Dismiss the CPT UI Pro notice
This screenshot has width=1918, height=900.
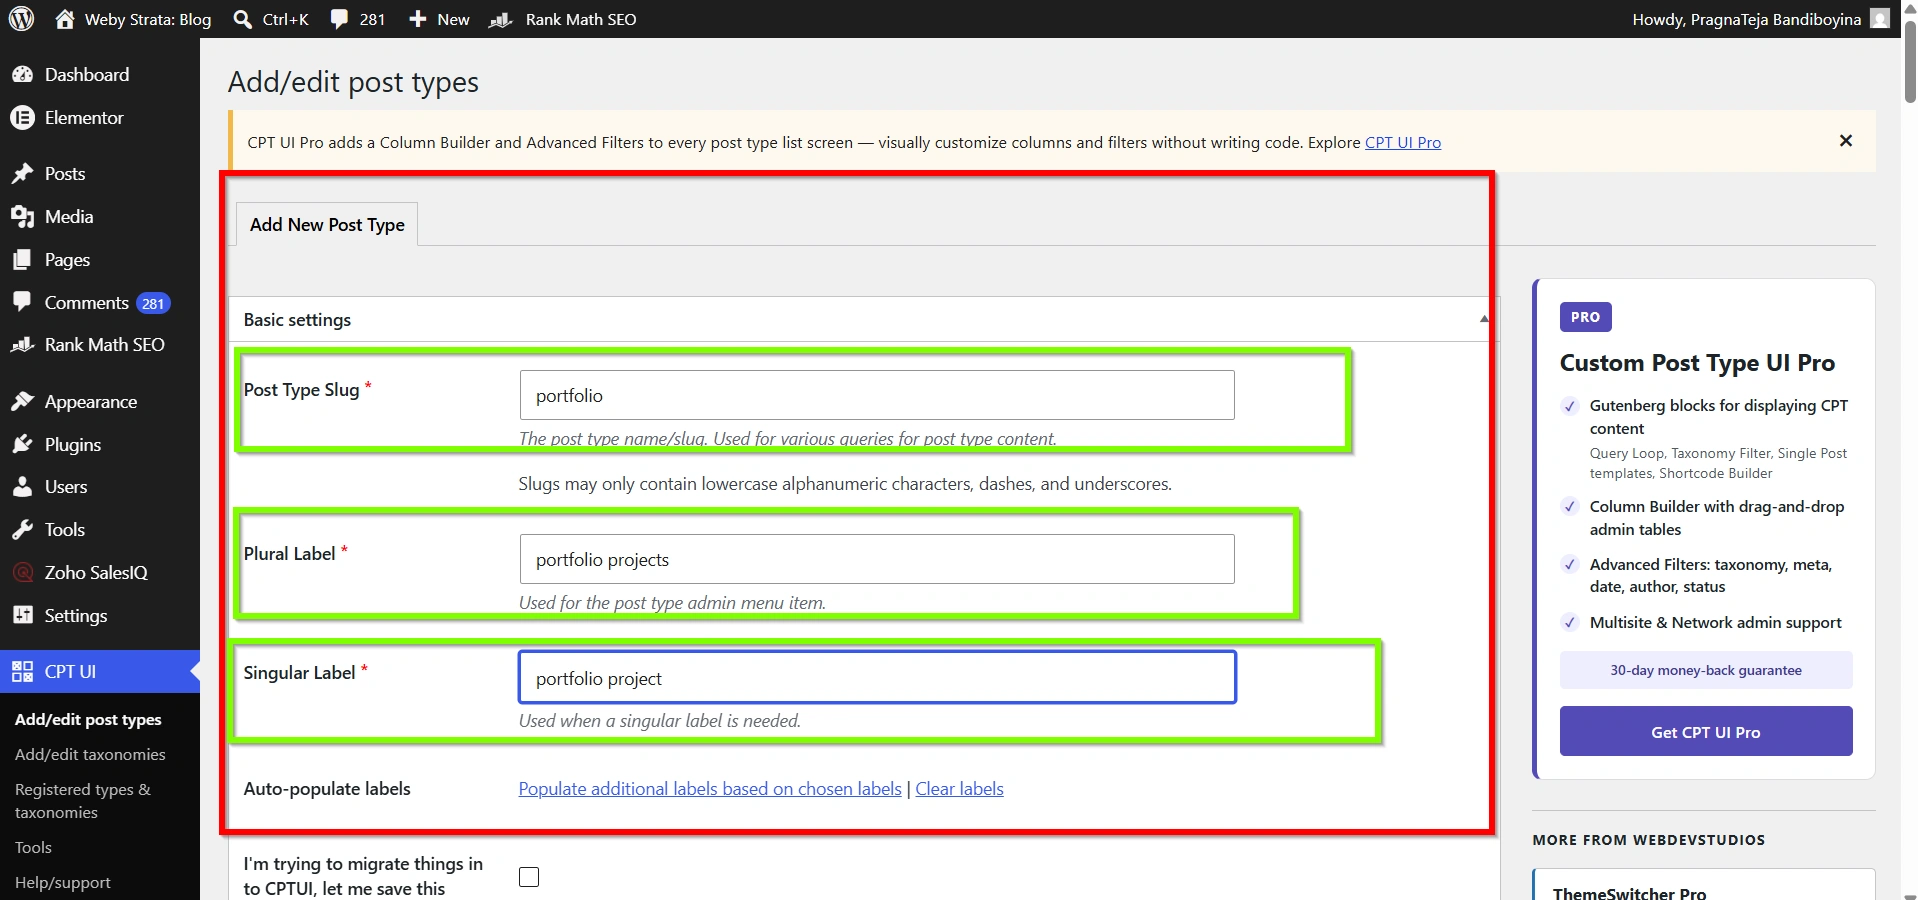click(1846, 141)
